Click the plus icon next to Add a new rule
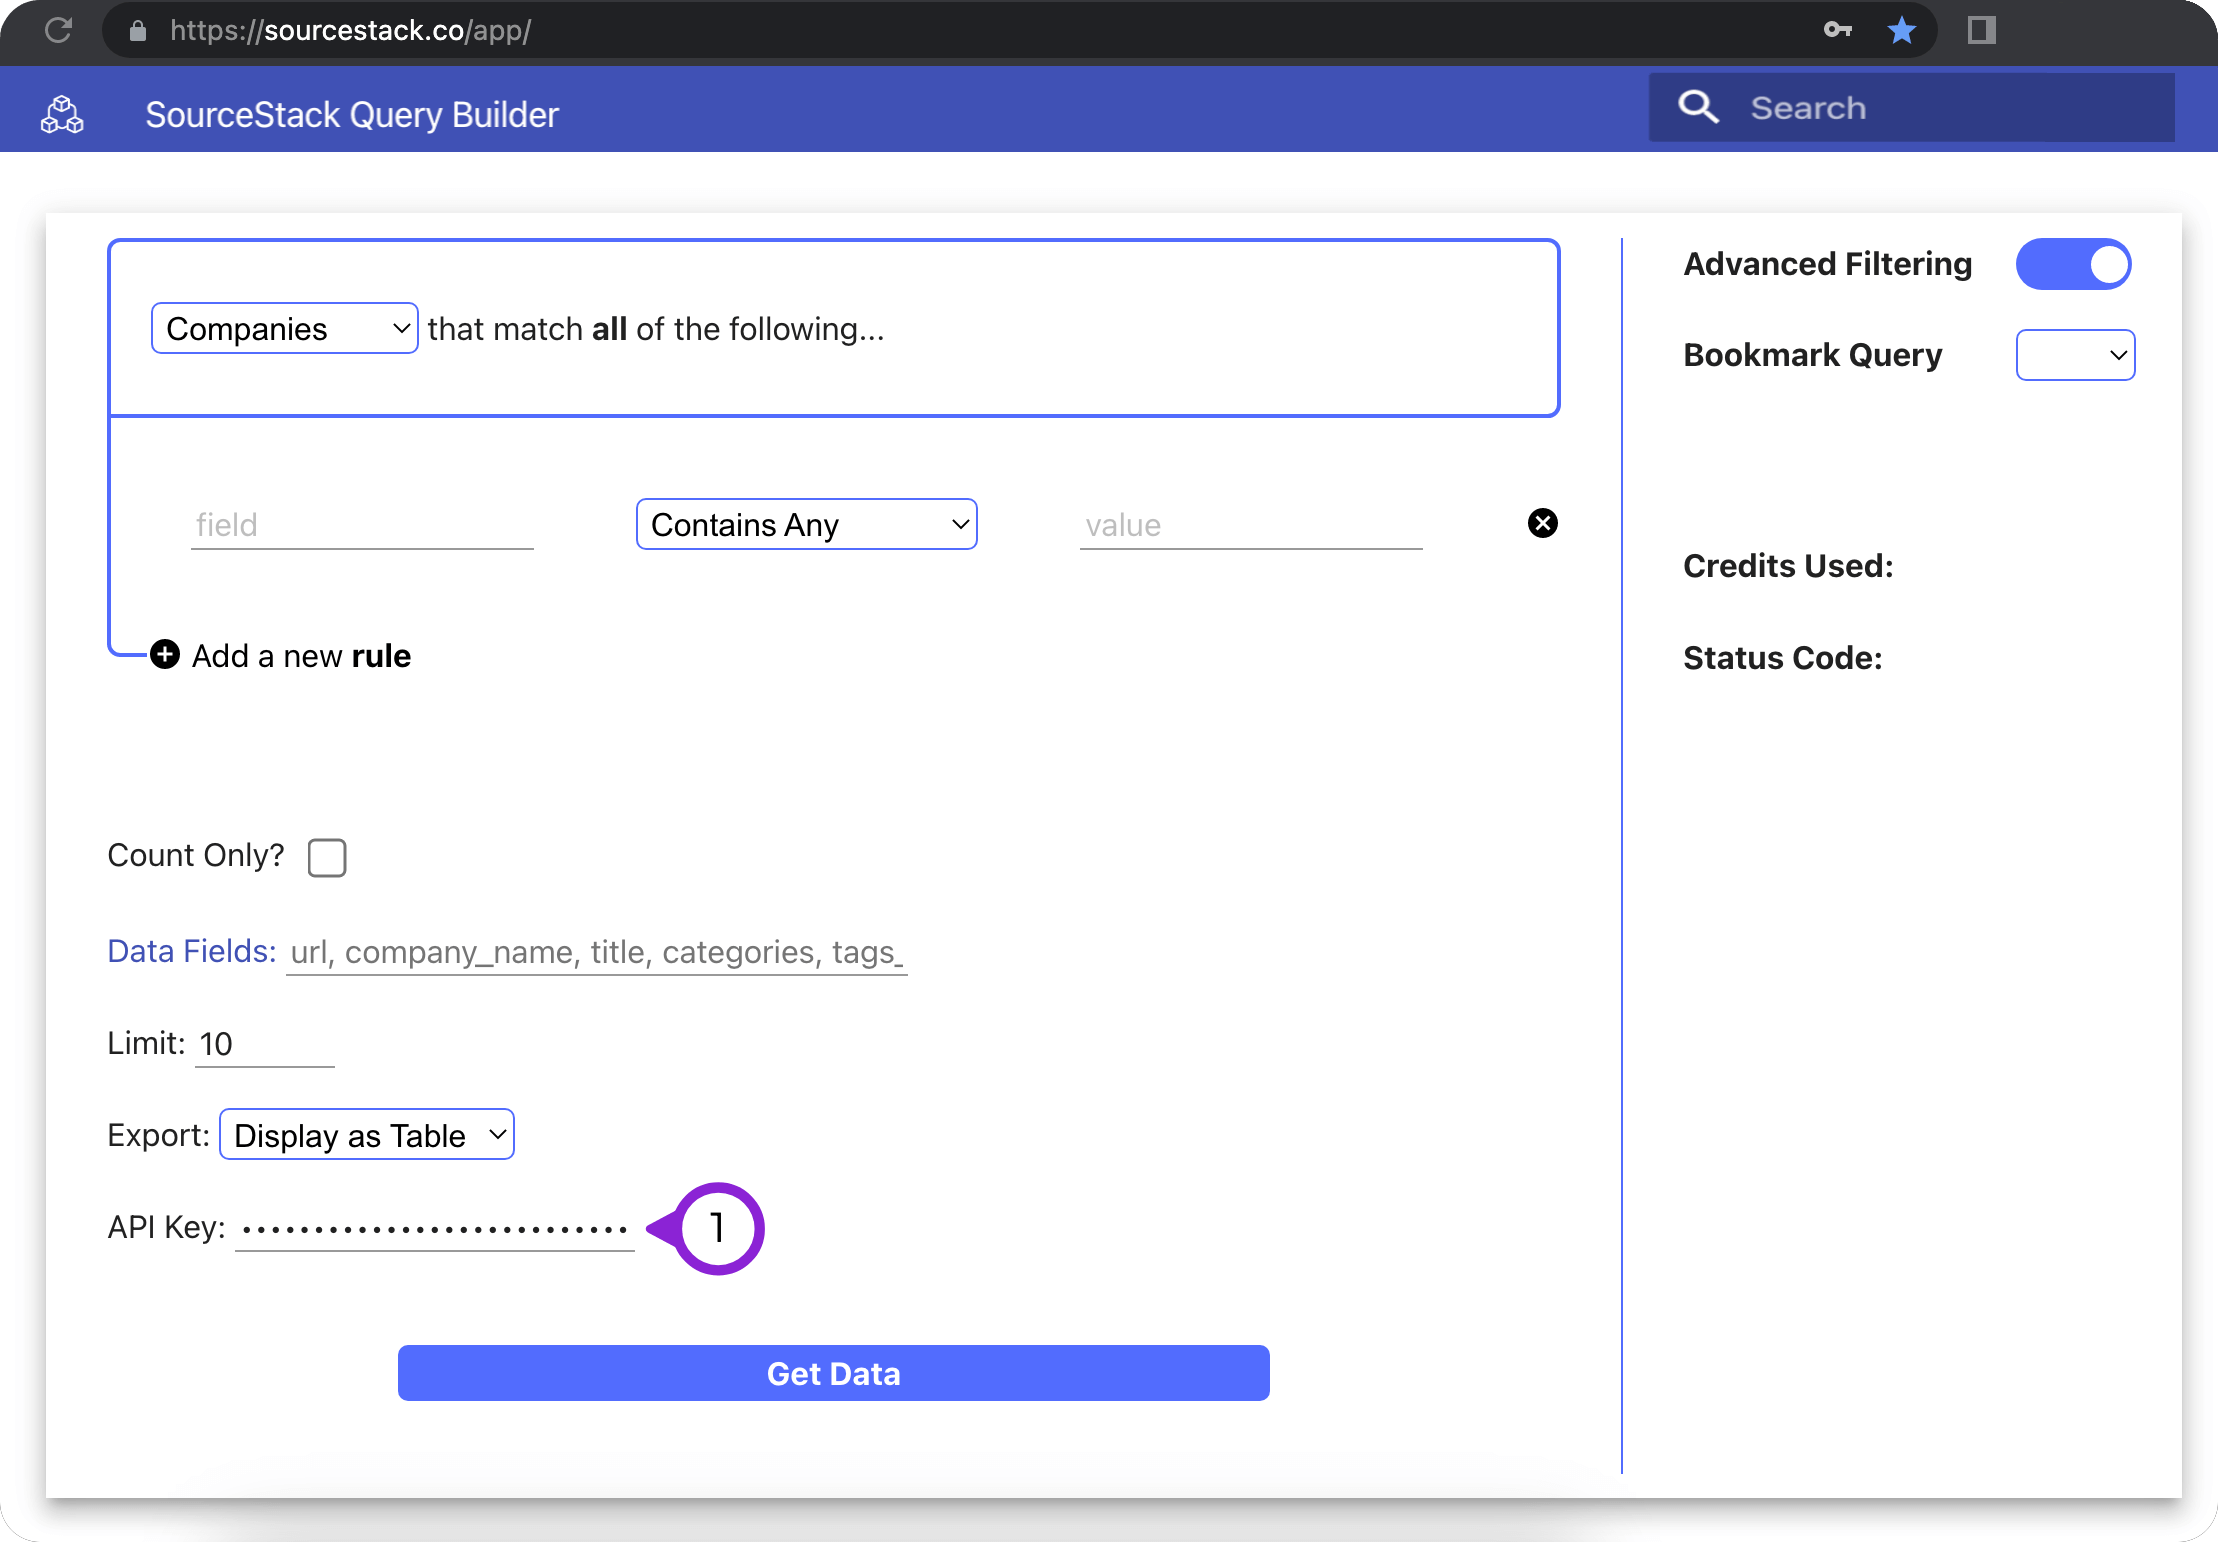Image resolution: width=2218 pixels, height=1542 pixels. point(164,655)
